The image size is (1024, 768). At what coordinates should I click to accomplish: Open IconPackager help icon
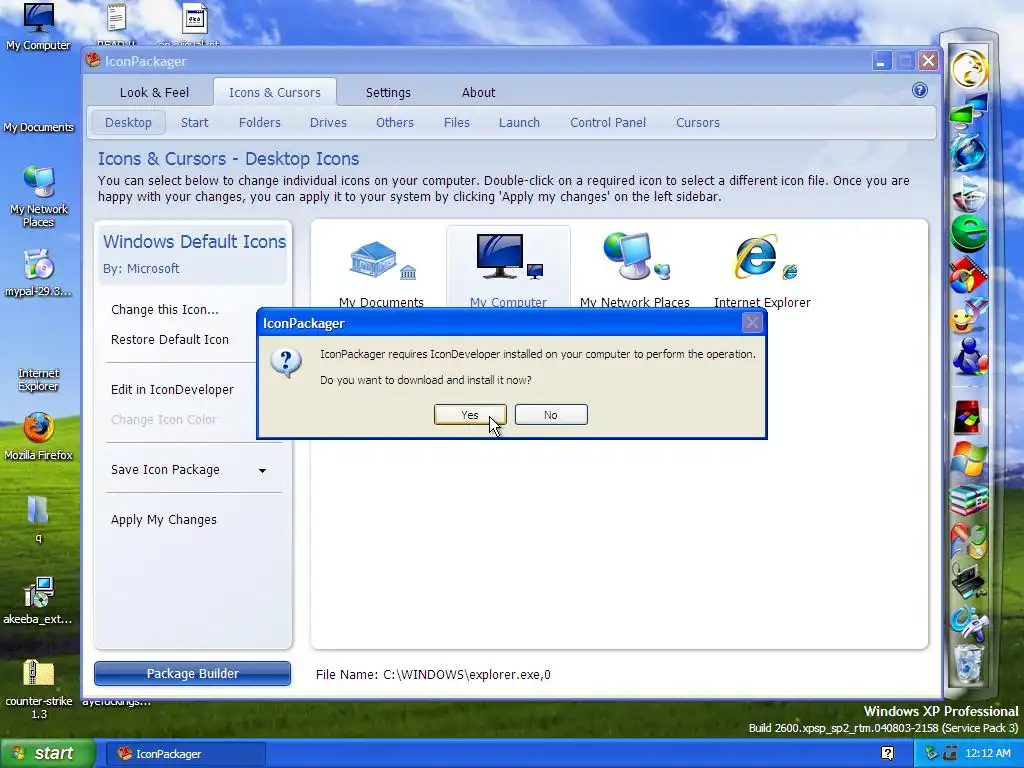point(920,90)
